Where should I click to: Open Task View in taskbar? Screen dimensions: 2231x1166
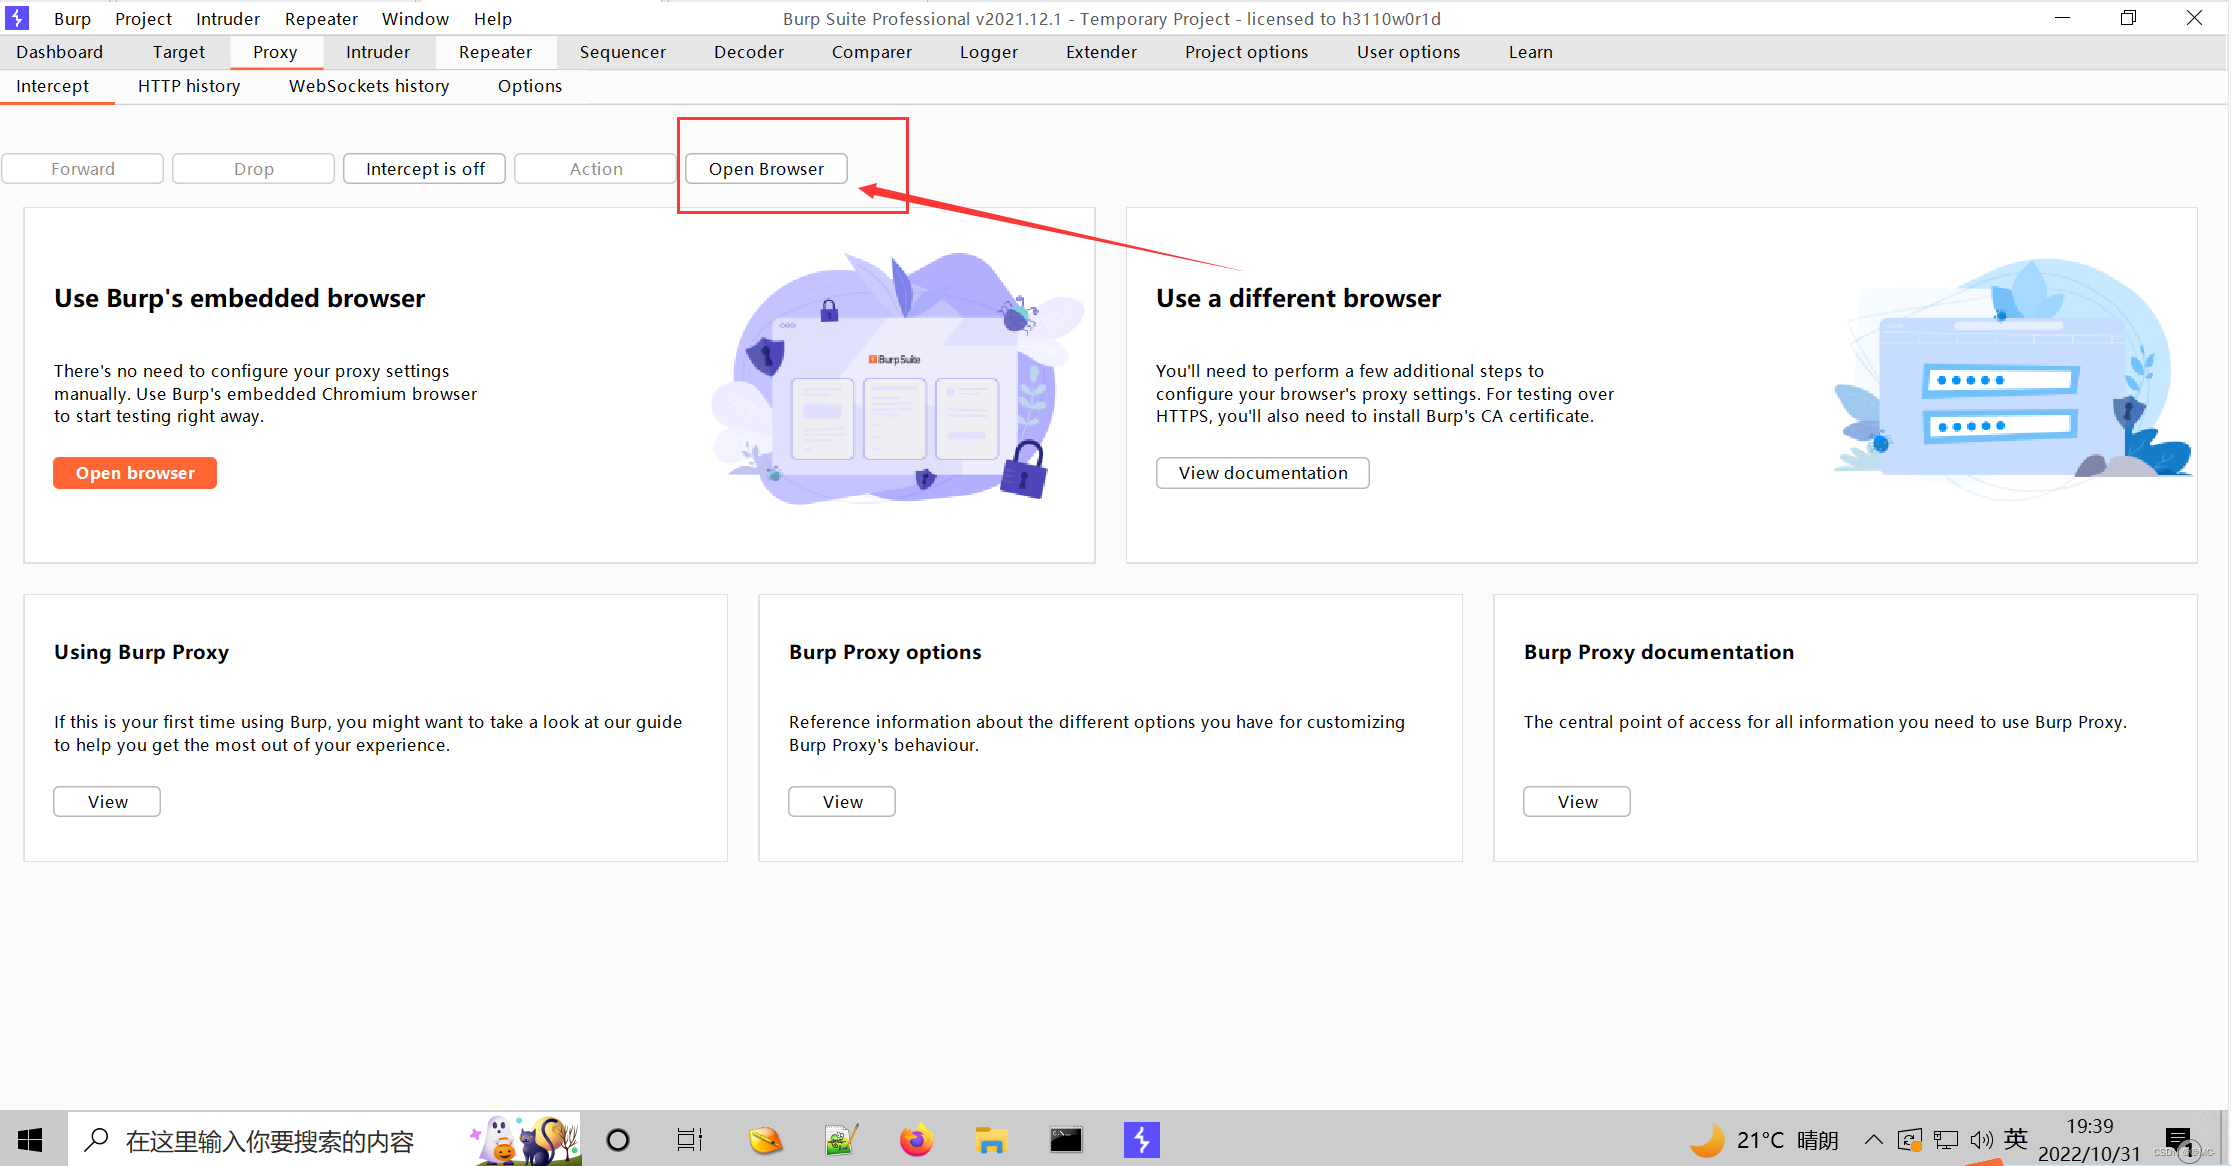[x=690, y=1140]
